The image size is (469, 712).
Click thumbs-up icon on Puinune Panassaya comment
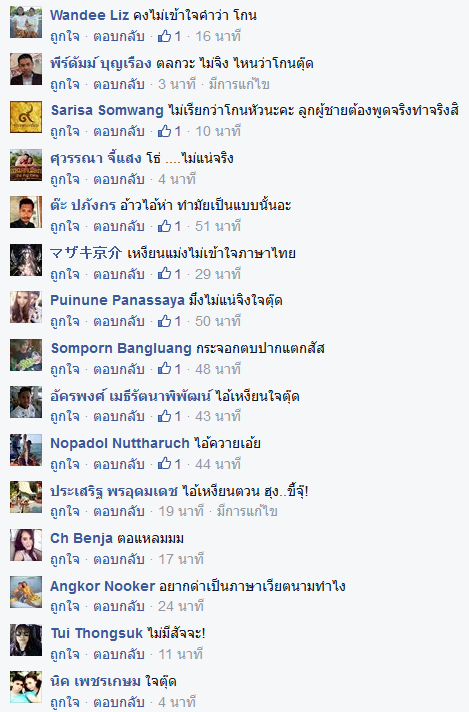coord(164,321)
